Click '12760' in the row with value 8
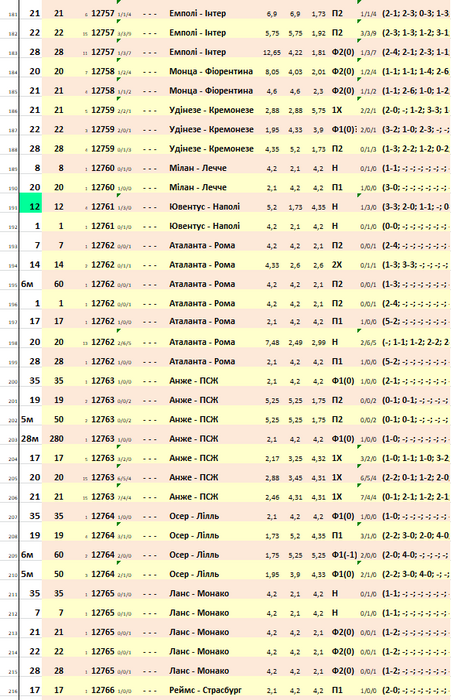 pyautogui.click(x=103, y=168)
